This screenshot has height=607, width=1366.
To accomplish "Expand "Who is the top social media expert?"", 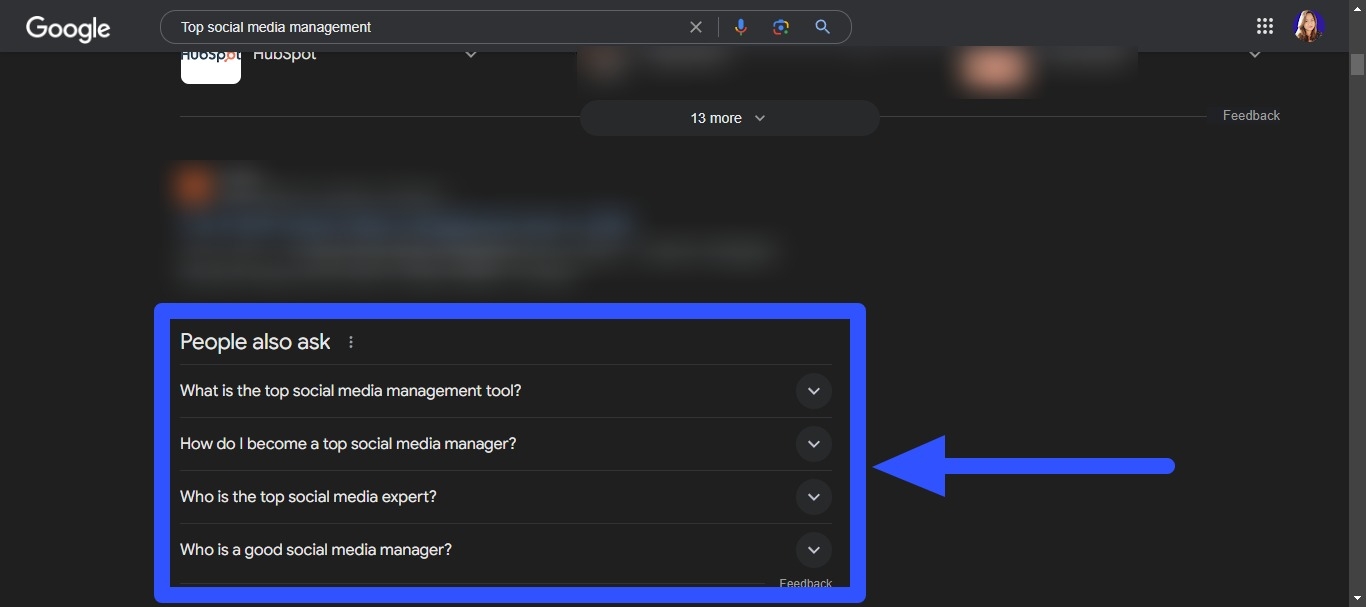I will coord(813,497).
